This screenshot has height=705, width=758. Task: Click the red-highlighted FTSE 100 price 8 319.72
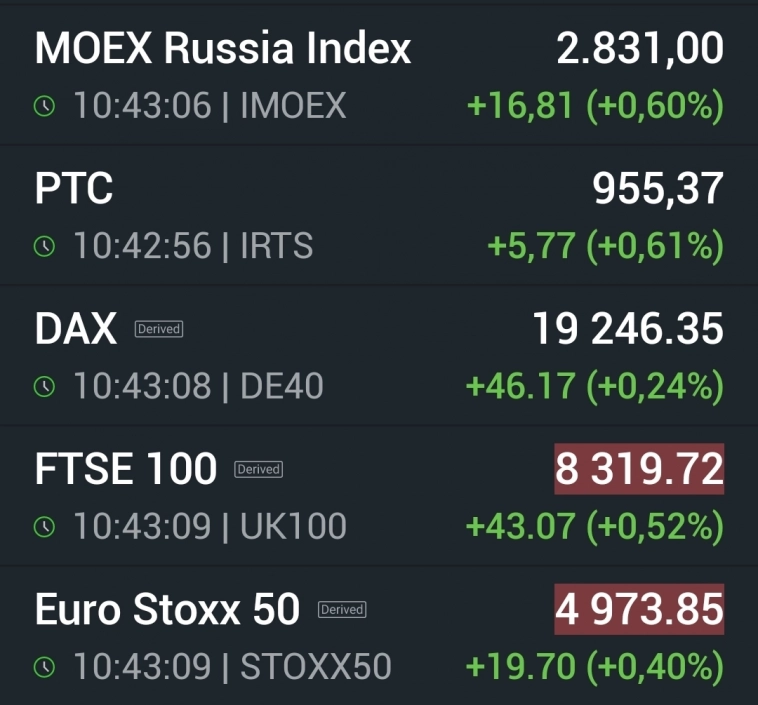[639, 469]
